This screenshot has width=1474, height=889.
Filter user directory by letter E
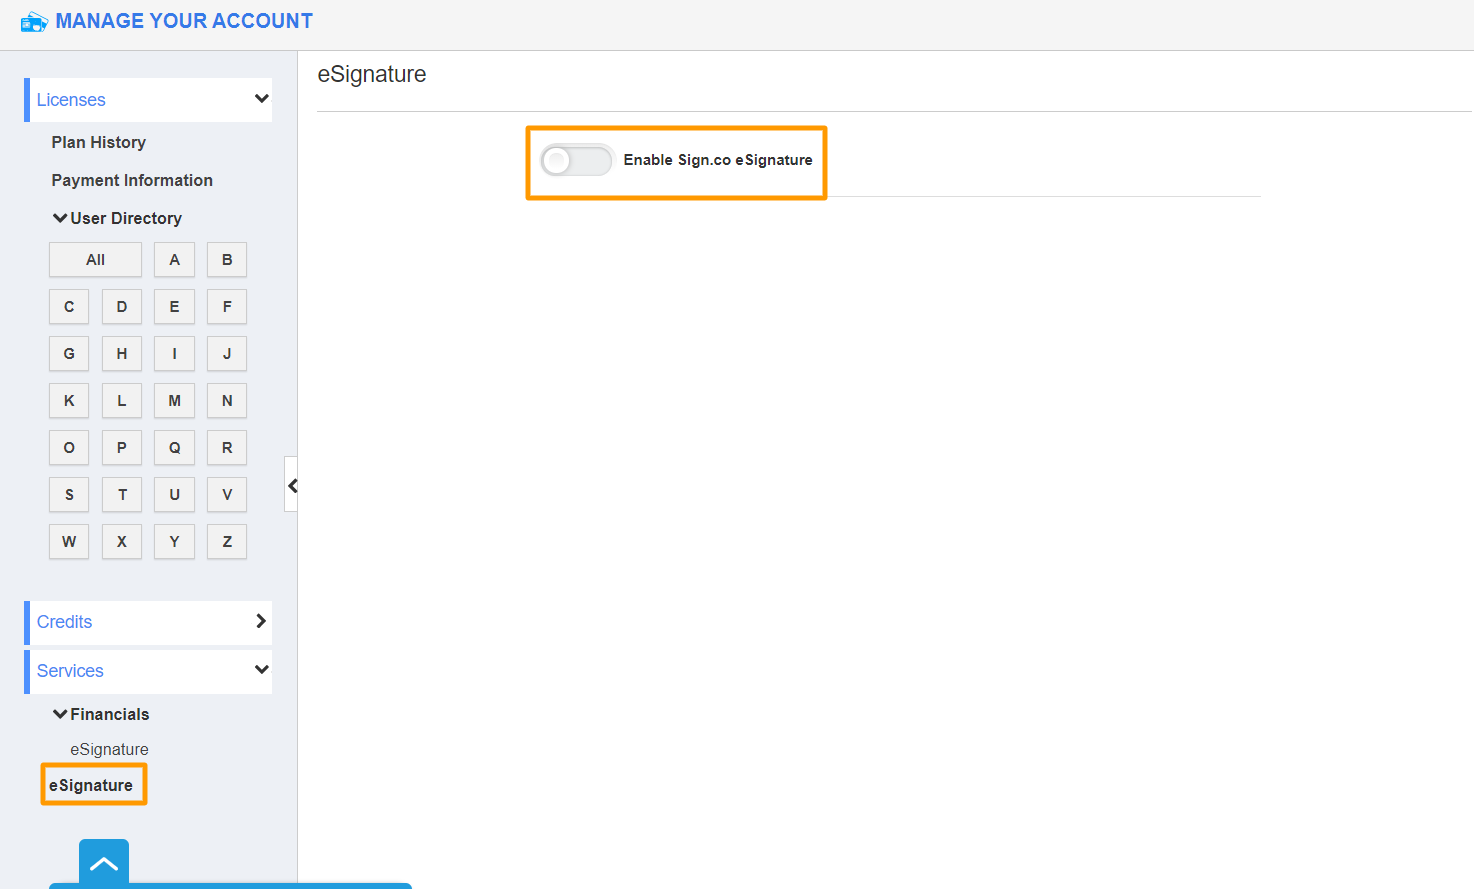tap(174, 307)
